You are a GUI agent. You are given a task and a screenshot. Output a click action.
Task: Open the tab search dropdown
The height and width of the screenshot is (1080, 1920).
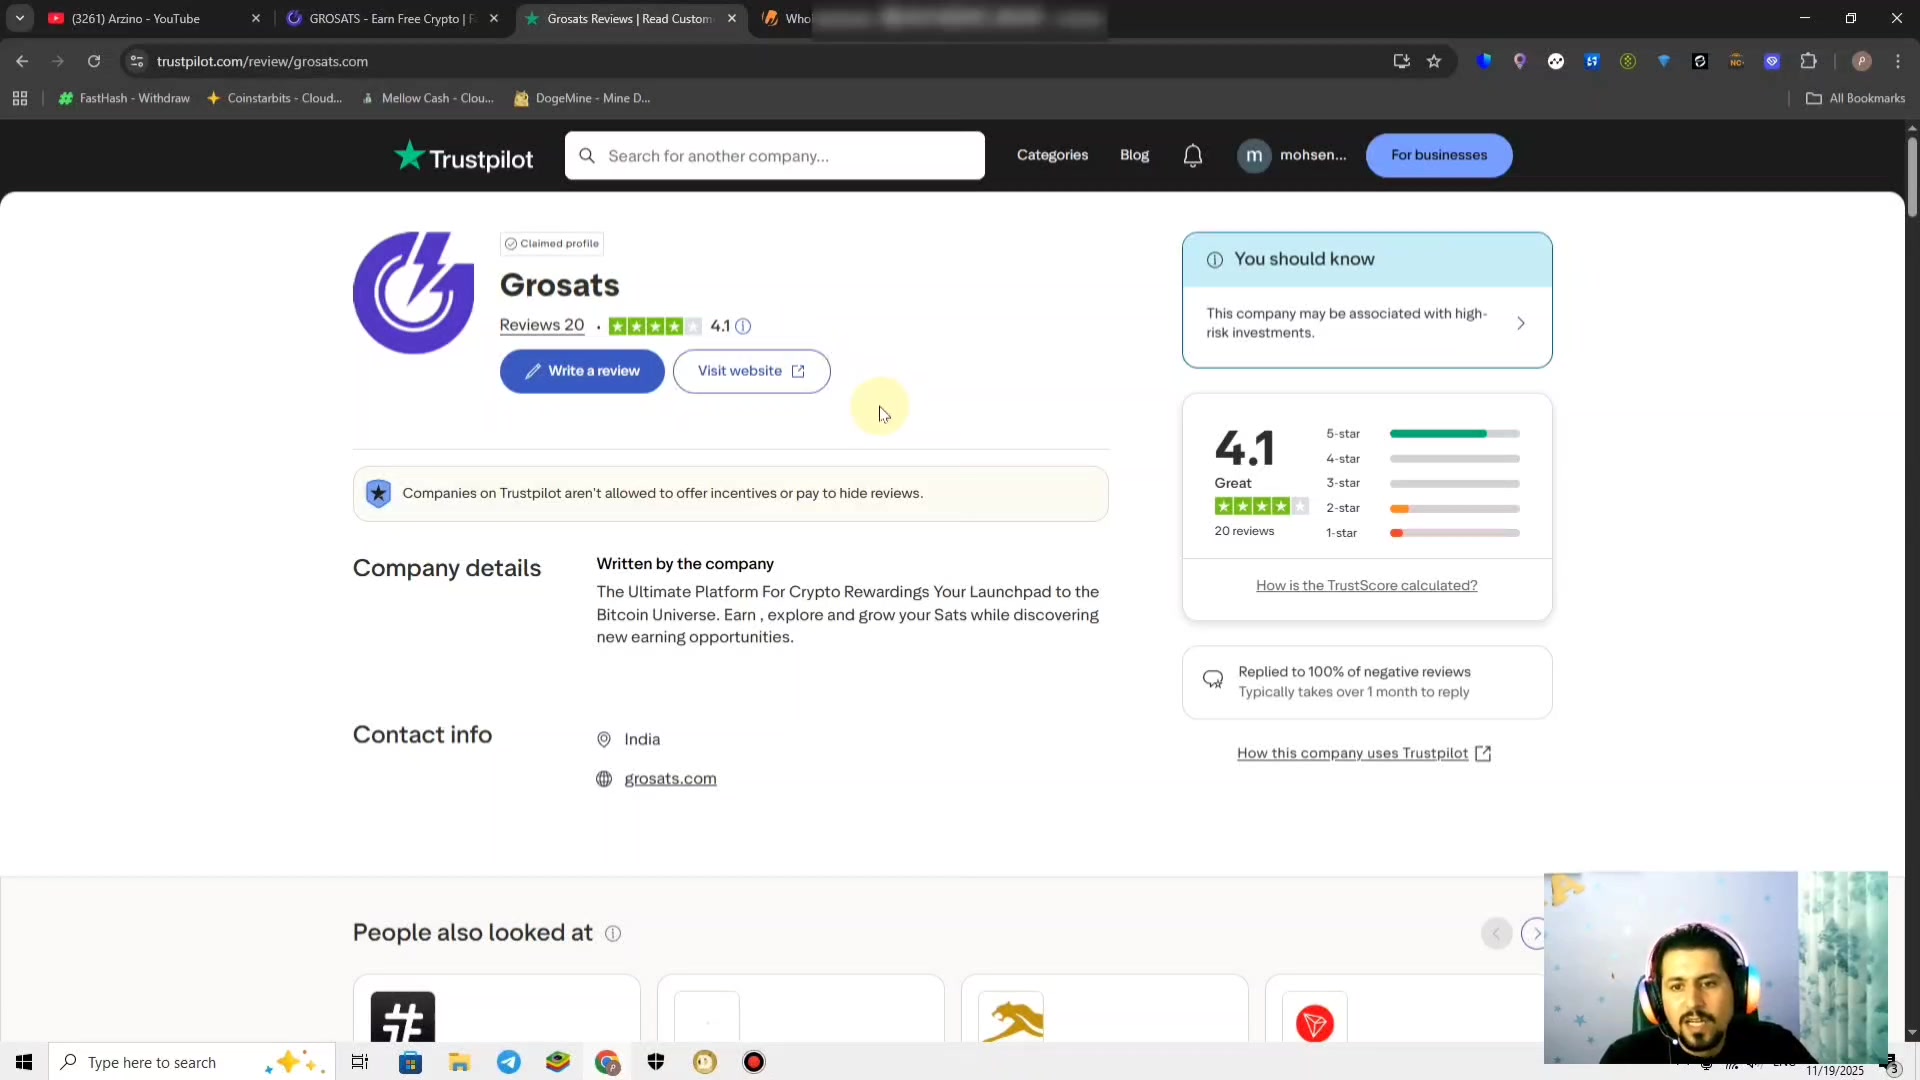coord(20,18)
